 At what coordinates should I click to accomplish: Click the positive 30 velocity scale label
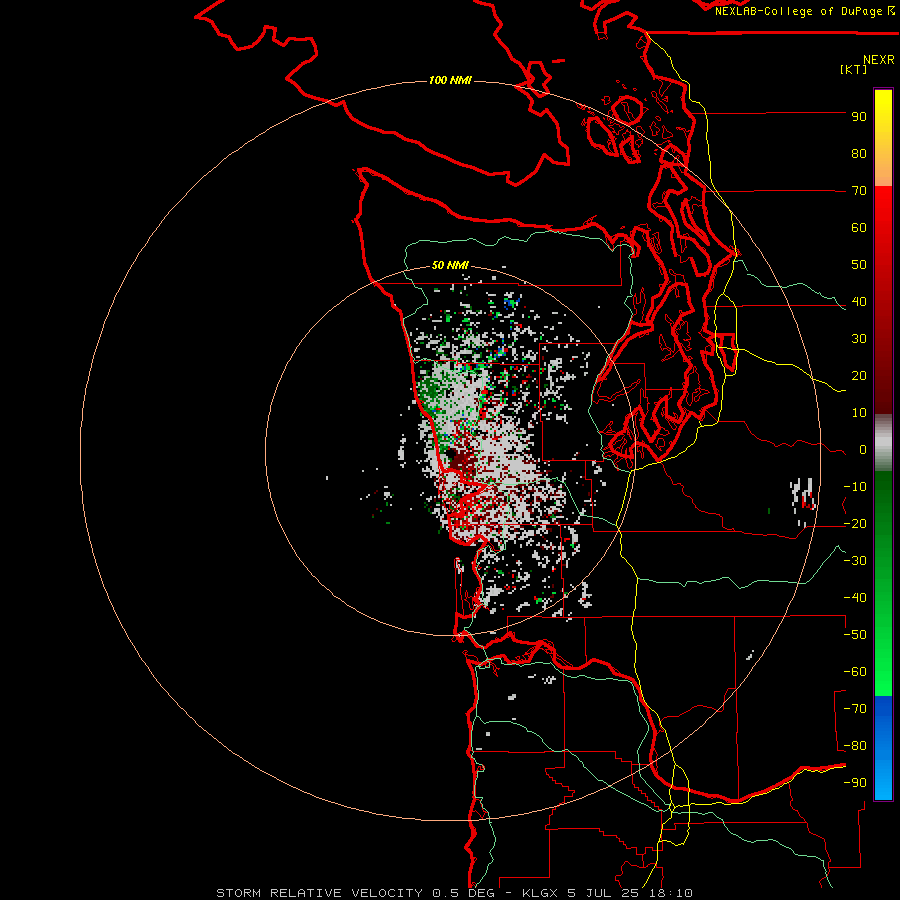pyautogui.click(x=859, y=339)
